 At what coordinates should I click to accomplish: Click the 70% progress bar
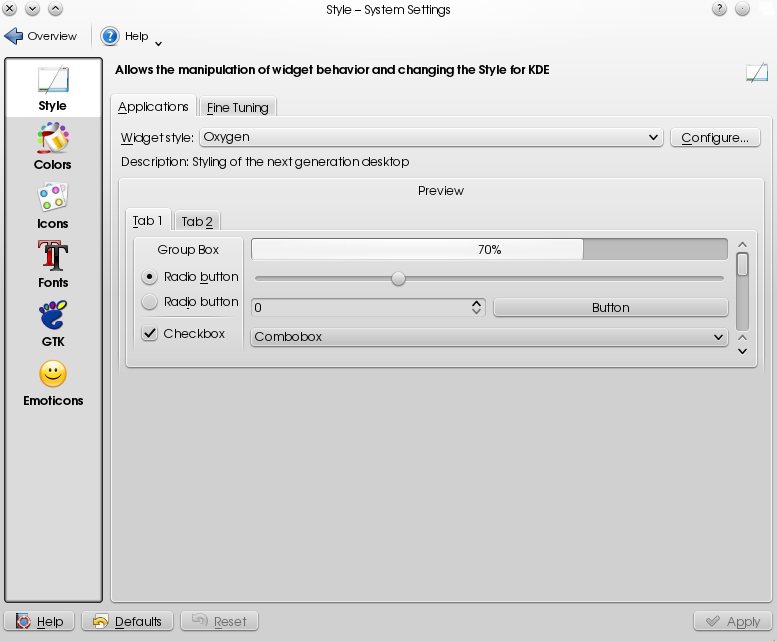(490, 249)
